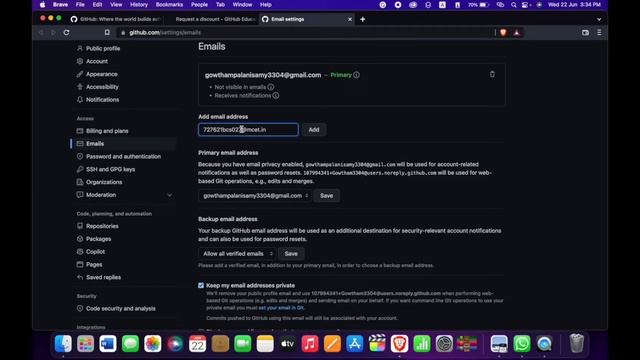The image size is (640, 360).
Task: Open Launchpad from the dock
Action: click(85, 344)
